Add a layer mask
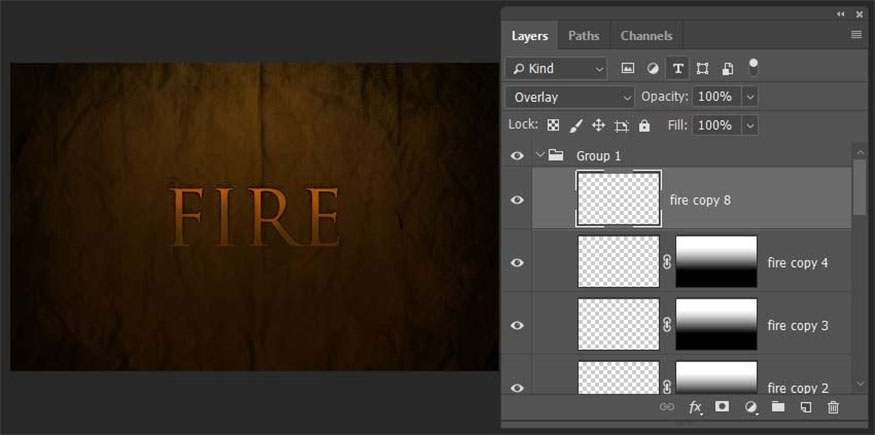Image resolution: width=875 pixels, height=435 pixels. pyautogui.click(x=722, y=407)
